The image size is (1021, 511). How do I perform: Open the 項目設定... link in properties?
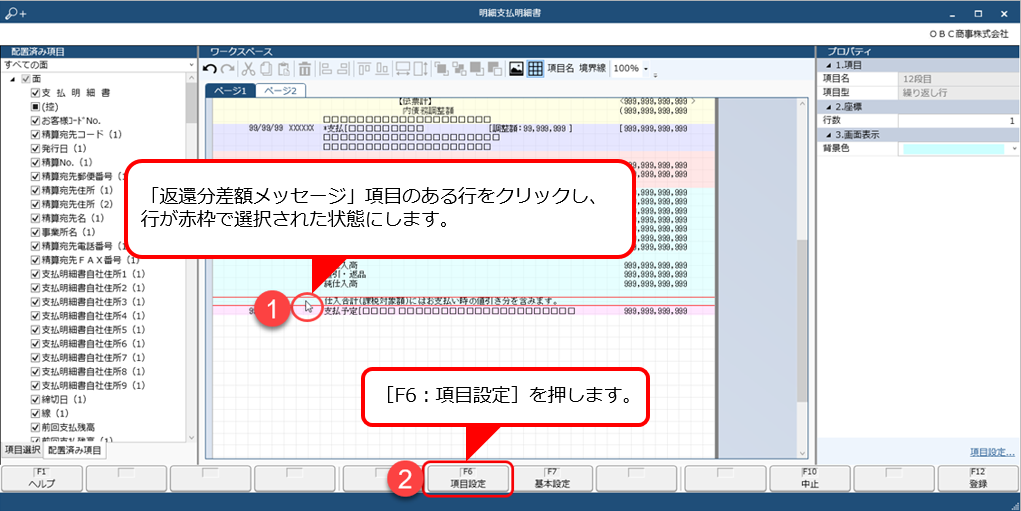click(x=992, y=452)
